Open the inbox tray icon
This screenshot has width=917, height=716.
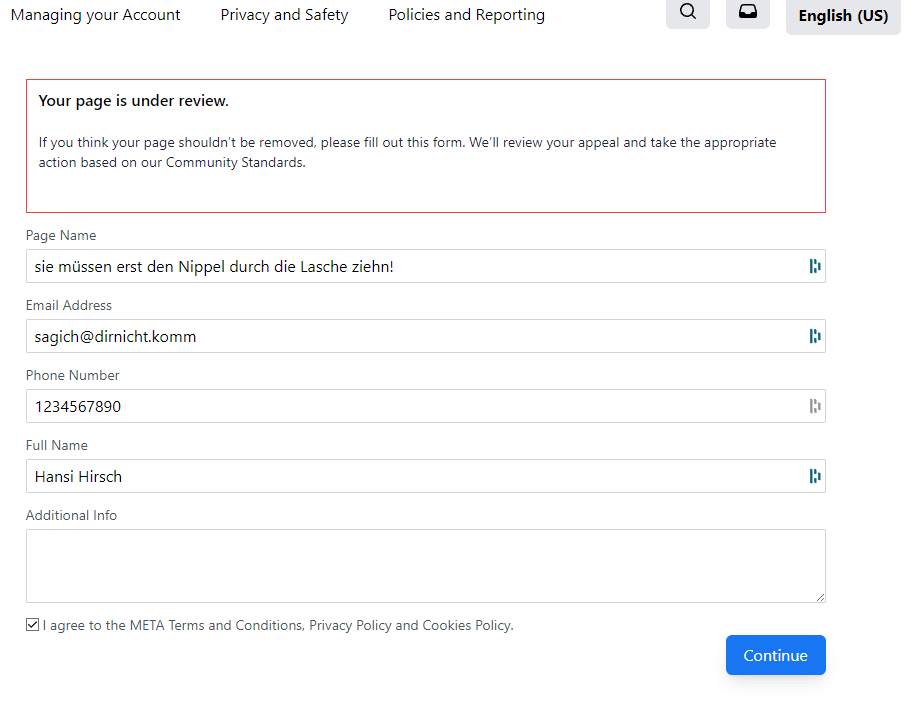click(x=747, y=12)
